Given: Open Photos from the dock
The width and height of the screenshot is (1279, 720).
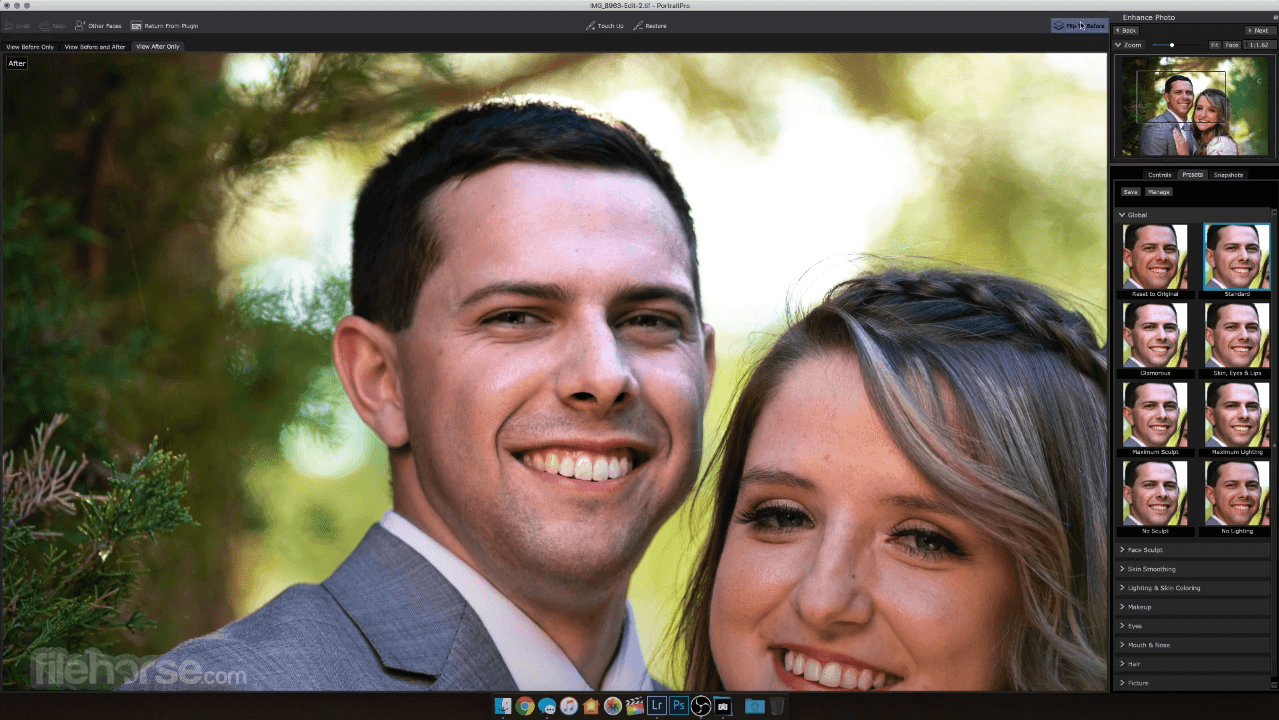Looking at the screenshot, I should (x=613, y=706).
